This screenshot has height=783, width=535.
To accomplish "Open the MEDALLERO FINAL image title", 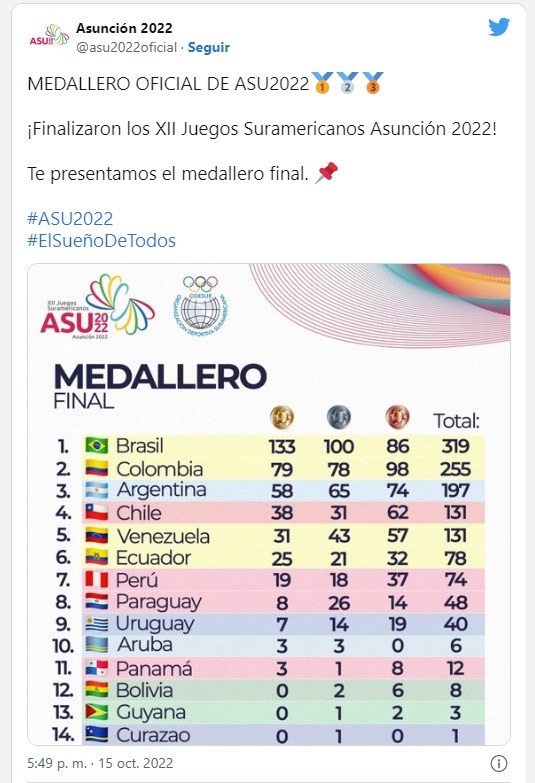I will tap(160, 386).
